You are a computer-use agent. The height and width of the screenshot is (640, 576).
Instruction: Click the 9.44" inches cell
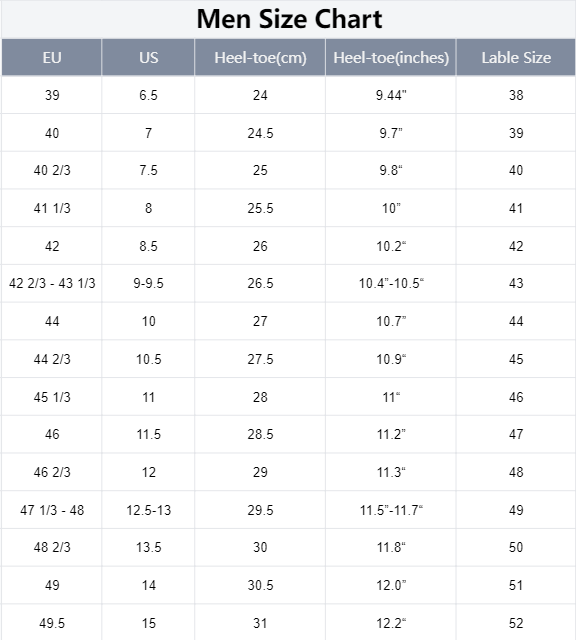[391, 95]
